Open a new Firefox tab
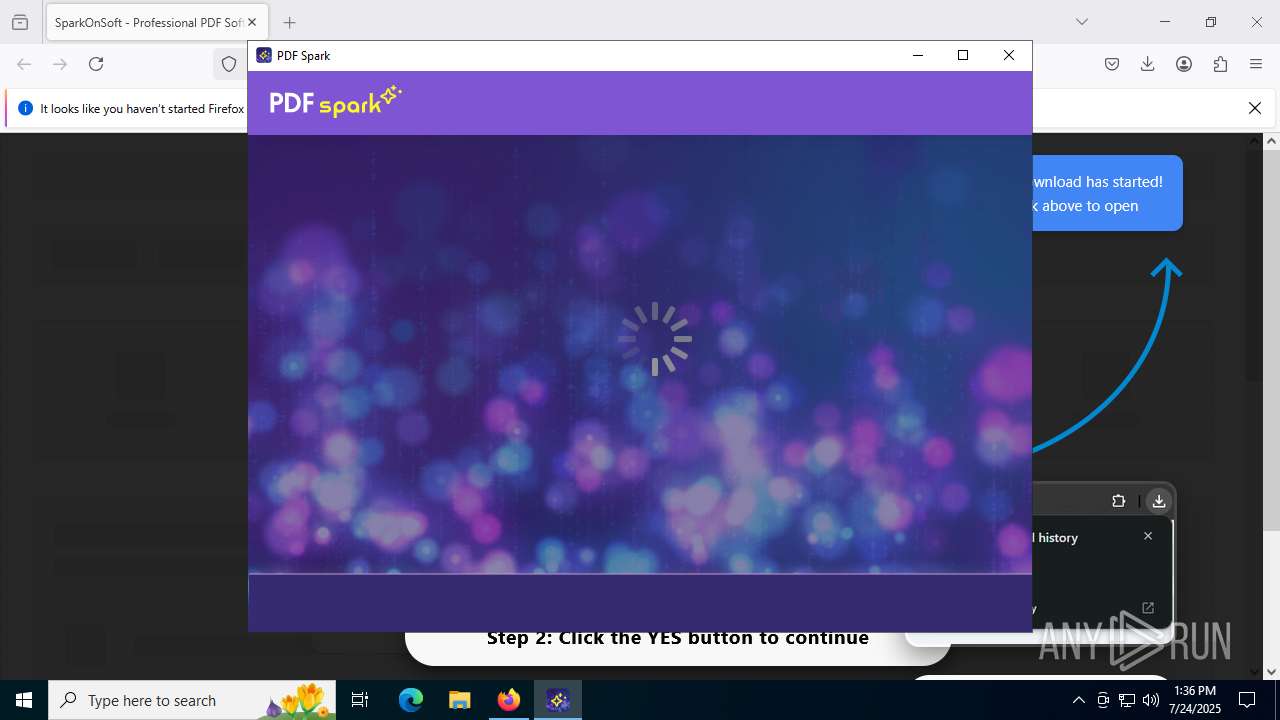The width and height of the screenshot is (1280, 720). (289, 22)
